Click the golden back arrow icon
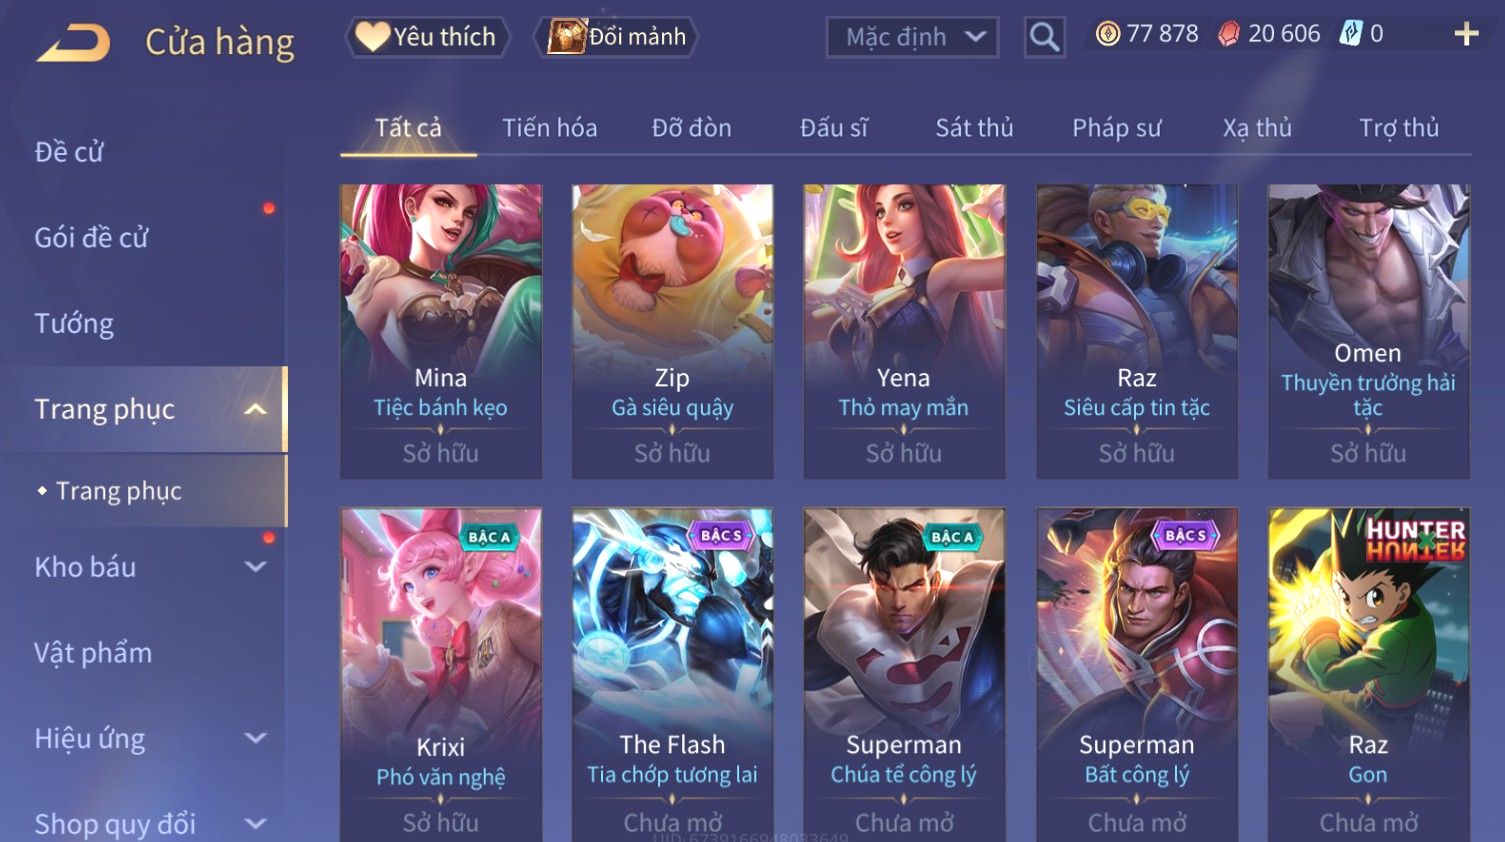Screen dimensions: 1505x842 [x=73, y=43]
